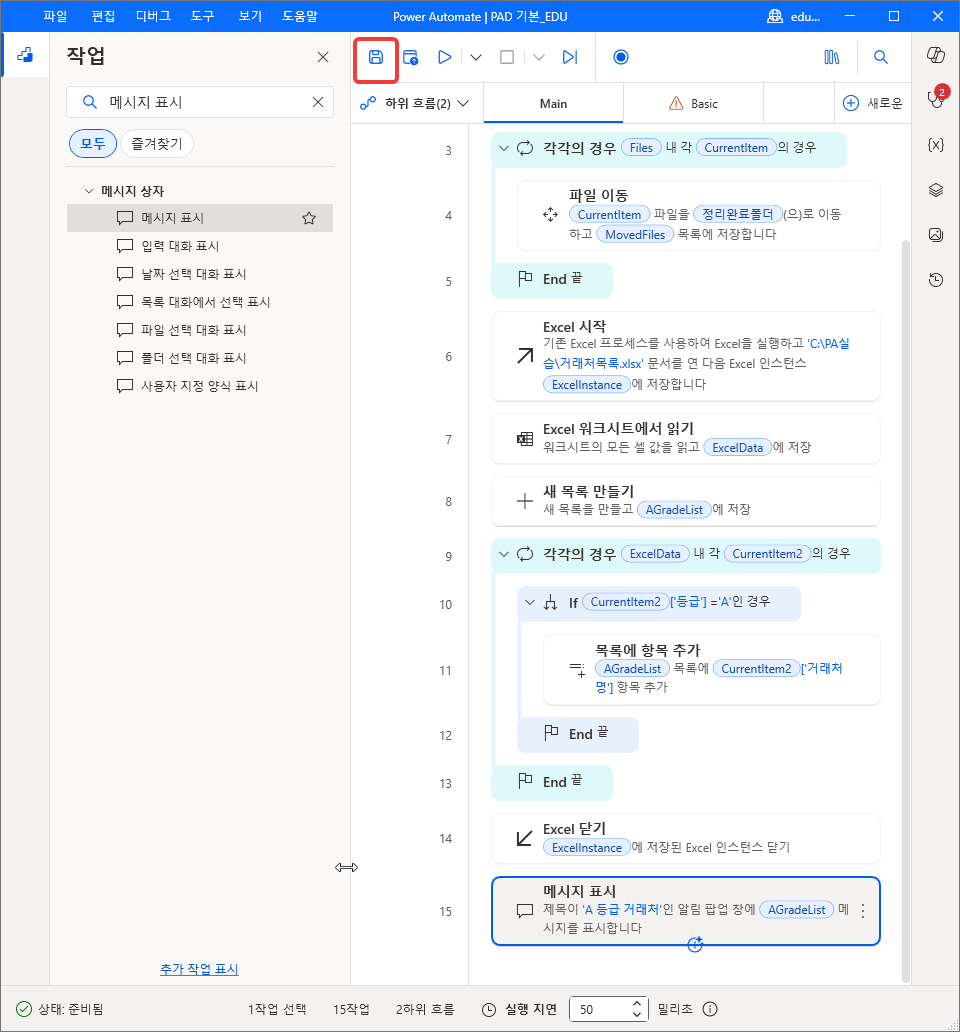The width and height of the screenshot is (960, 1032).
Task: Open the stop options dropdown arrow
Action: 539,57
